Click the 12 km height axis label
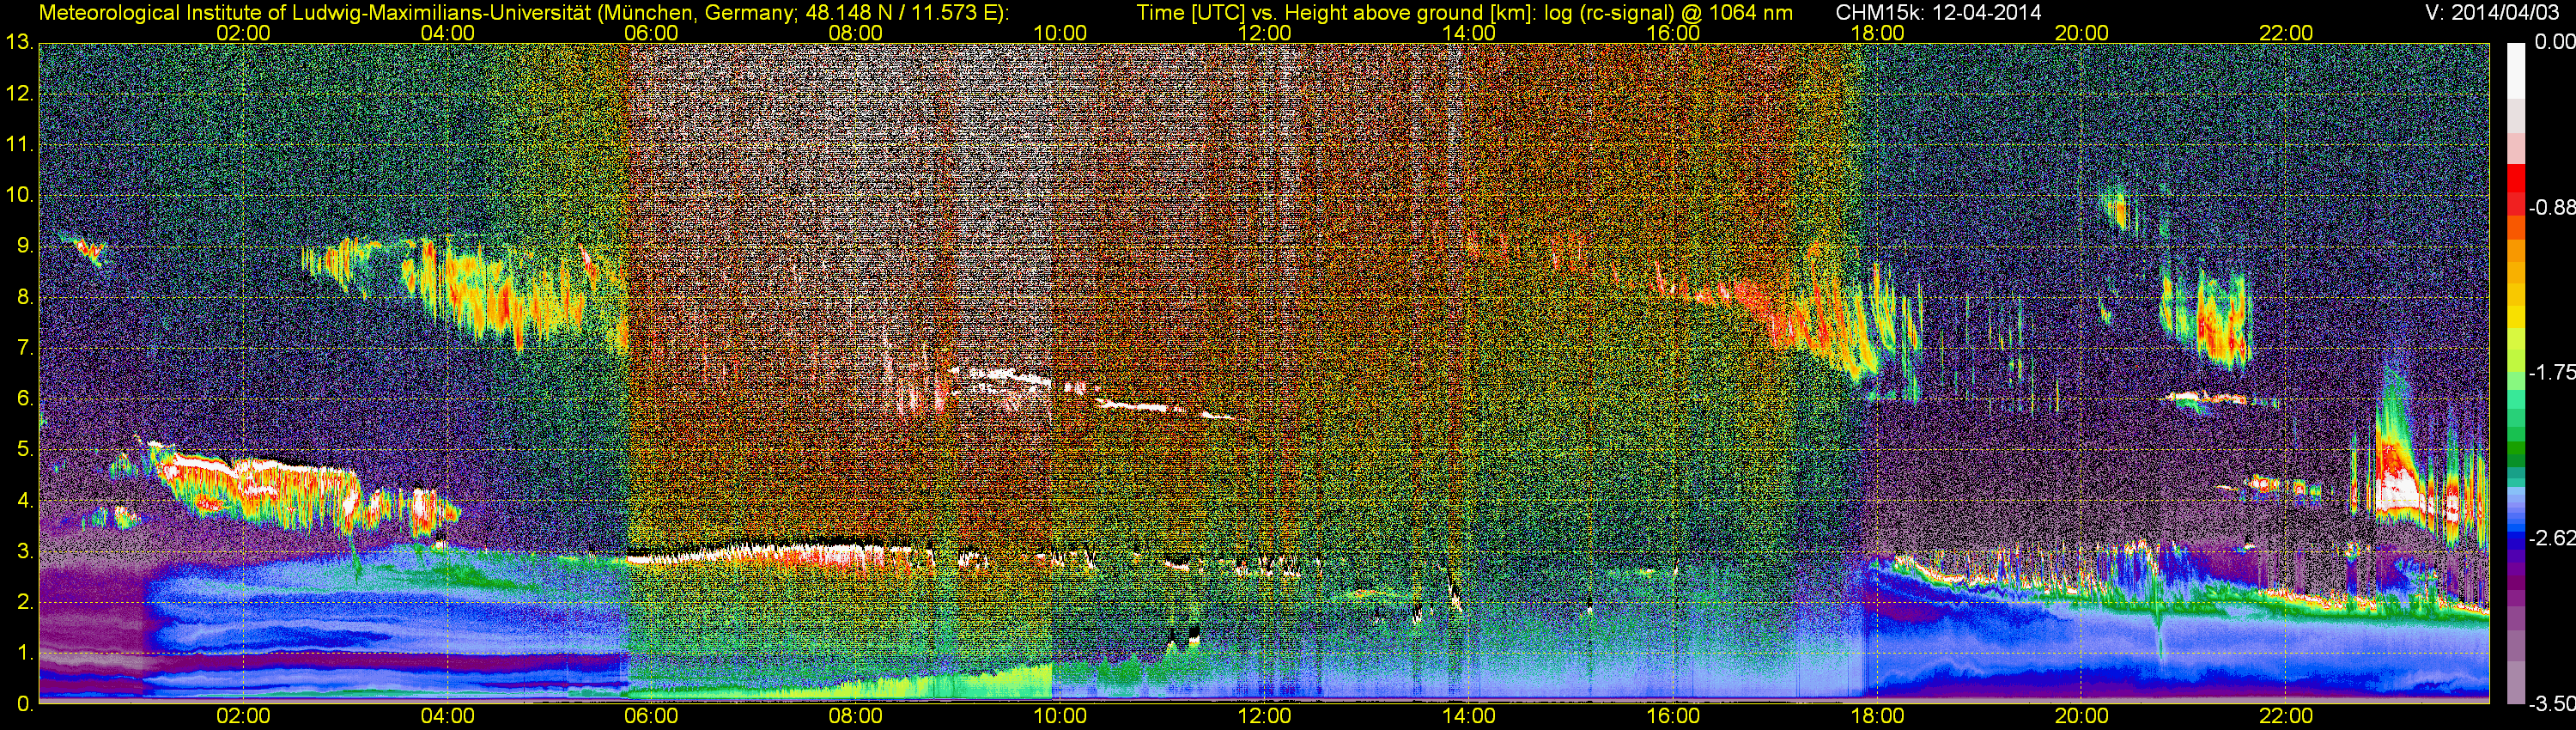This screenshot has width=2576, height=730. point(19,94)
